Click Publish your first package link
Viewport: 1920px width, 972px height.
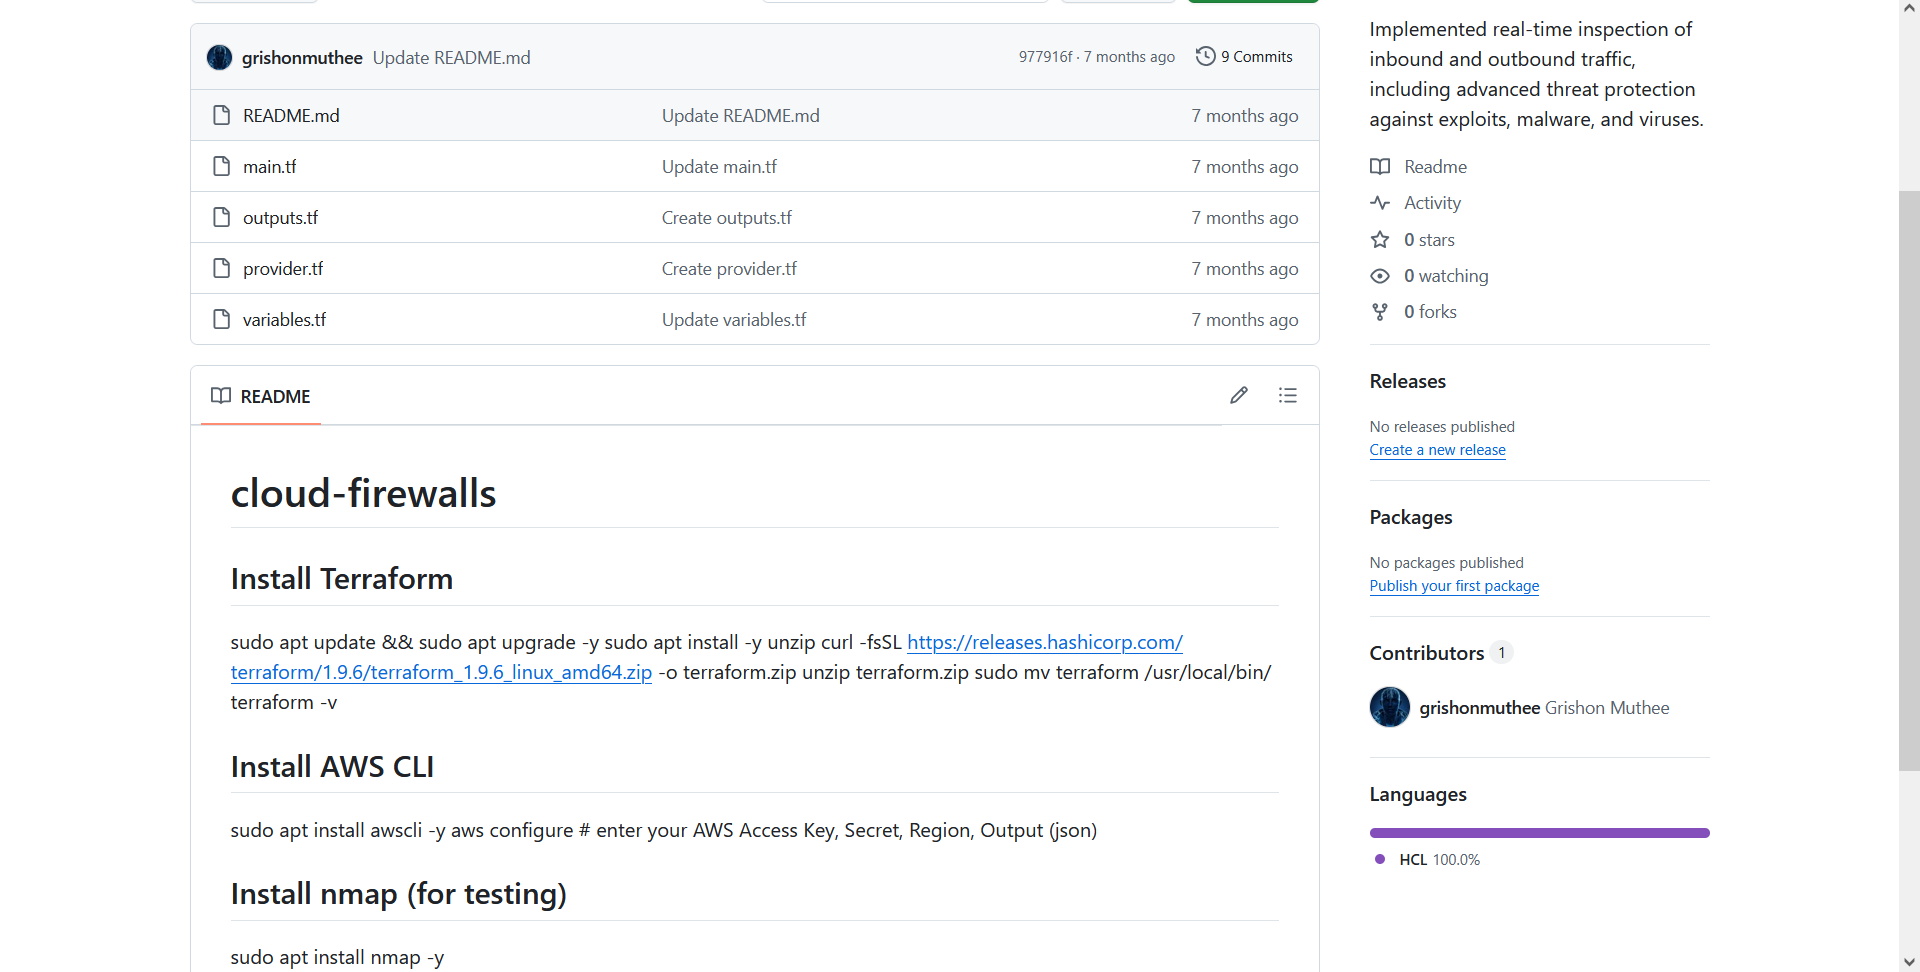pos(1454,586)
